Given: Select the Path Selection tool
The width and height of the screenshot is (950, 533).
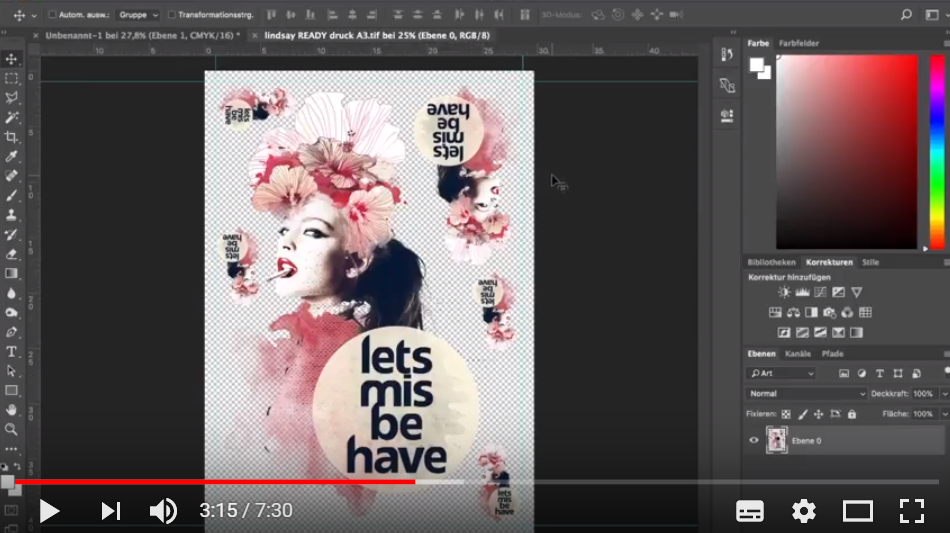Looking at the screenshot, I should pyautogui.click(x=12, y=371).
